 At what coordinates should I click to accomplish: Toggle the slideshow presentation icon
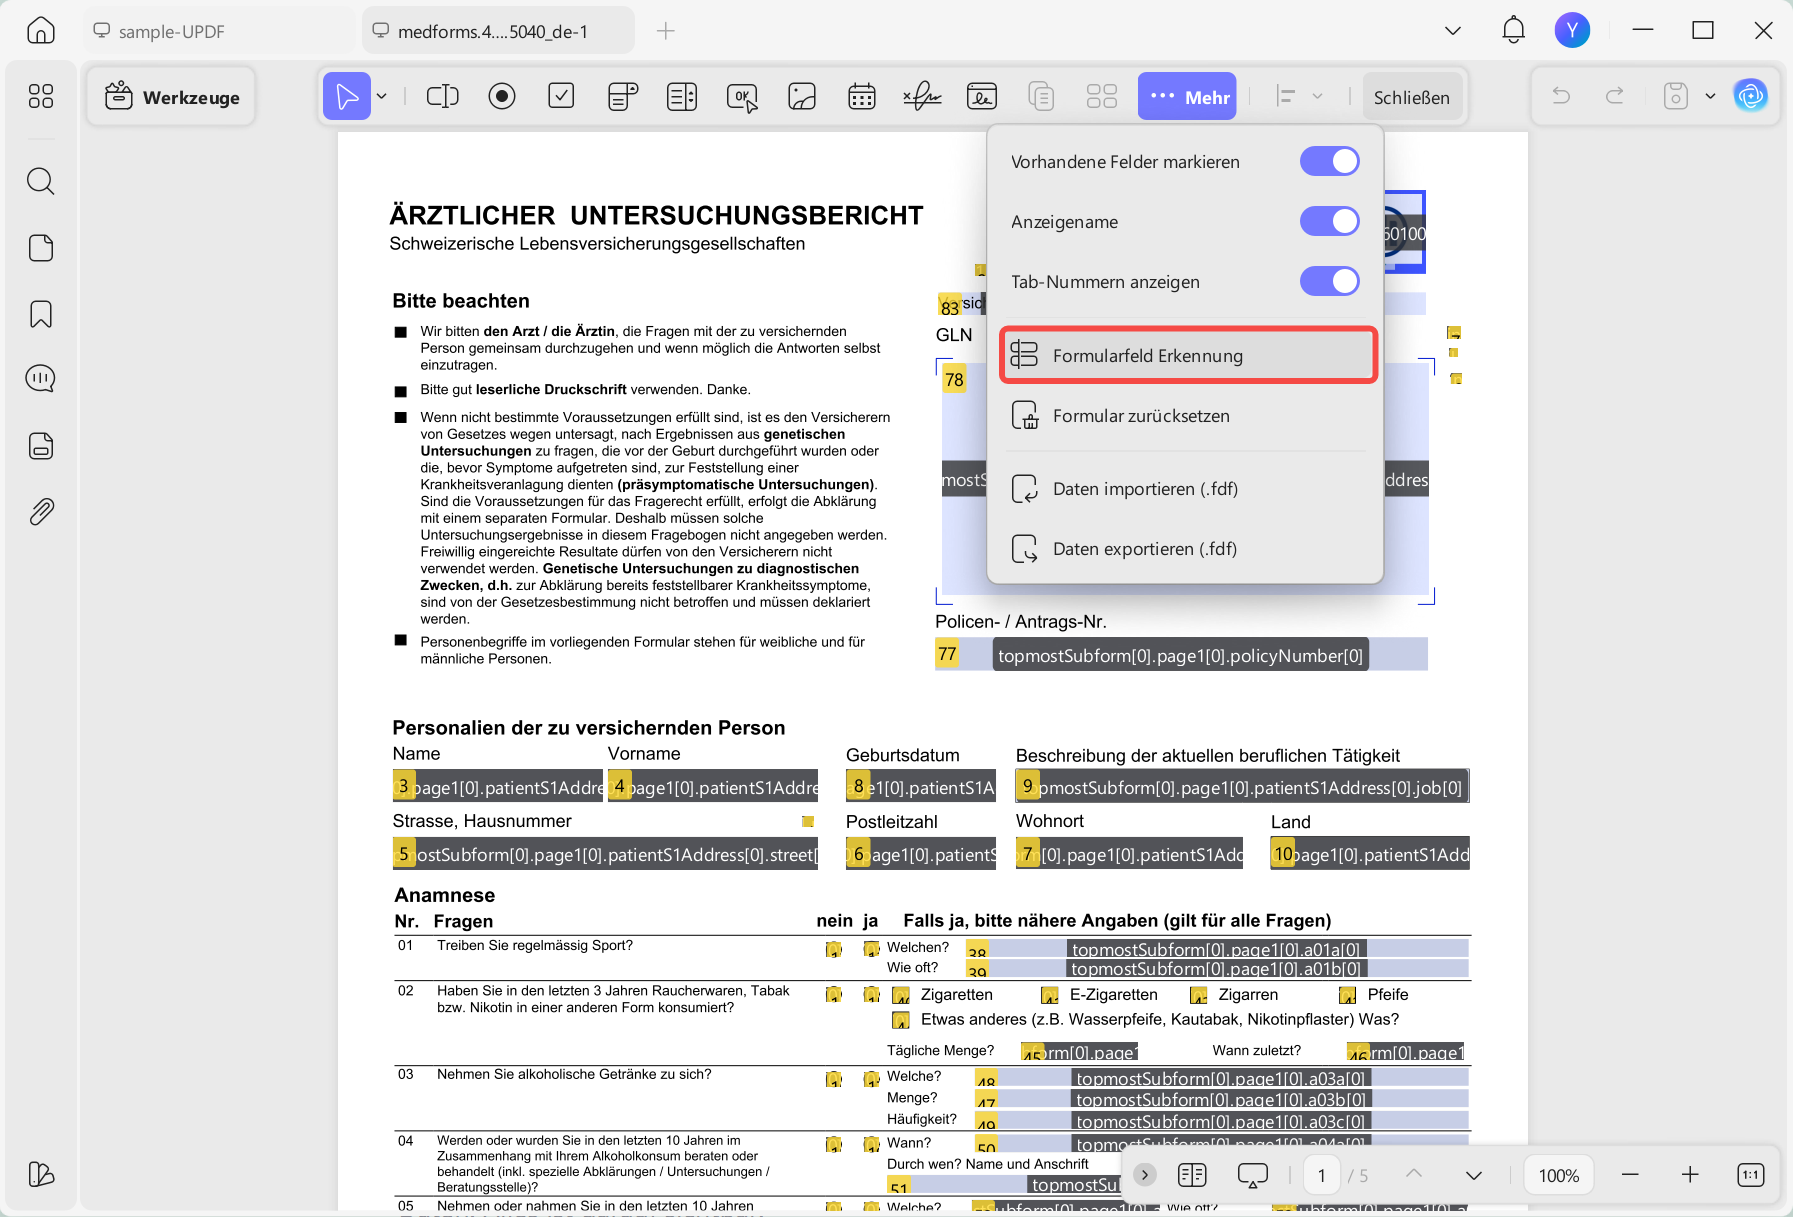point(1252,1175)
